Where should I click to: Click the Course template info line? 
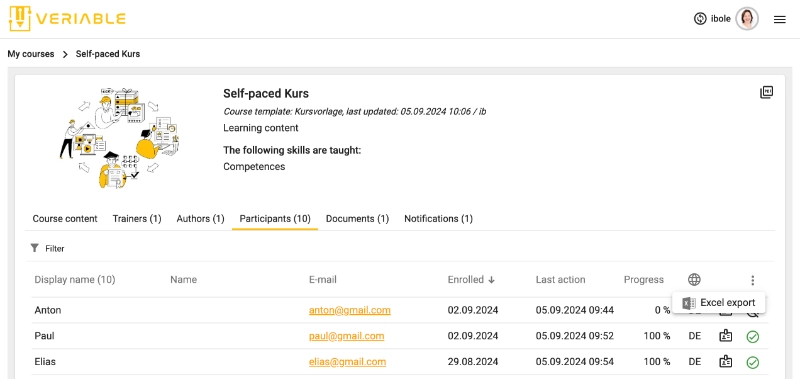pyautogui.click(x=355, y=111)
